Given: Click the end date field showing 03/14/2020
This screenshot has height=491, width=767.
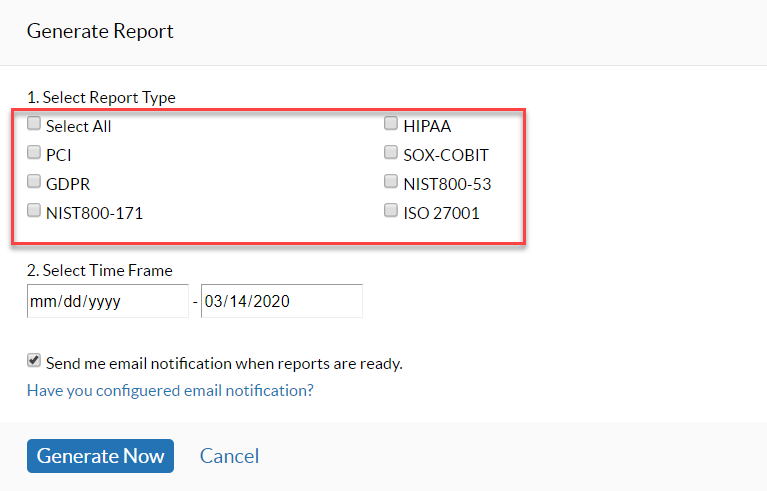Looking at the screenshot, I should (x=281, y=301).
